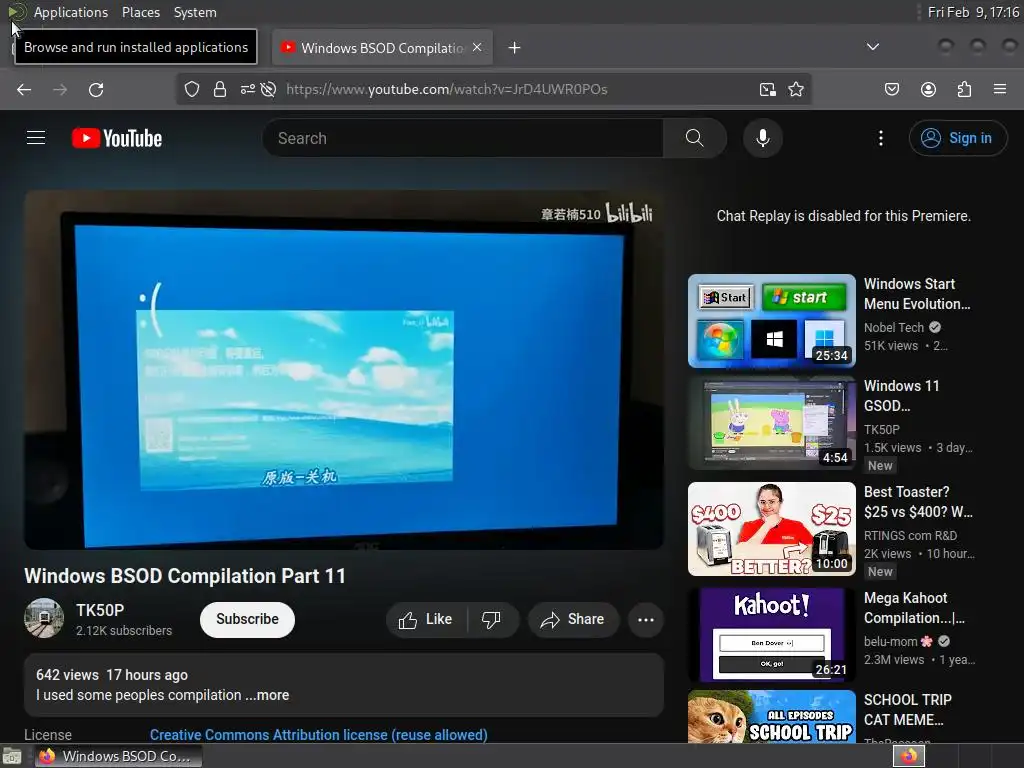1024x768 pixels.
Task: Open the Firefox account icon
Action: click(x=928, y=89)
